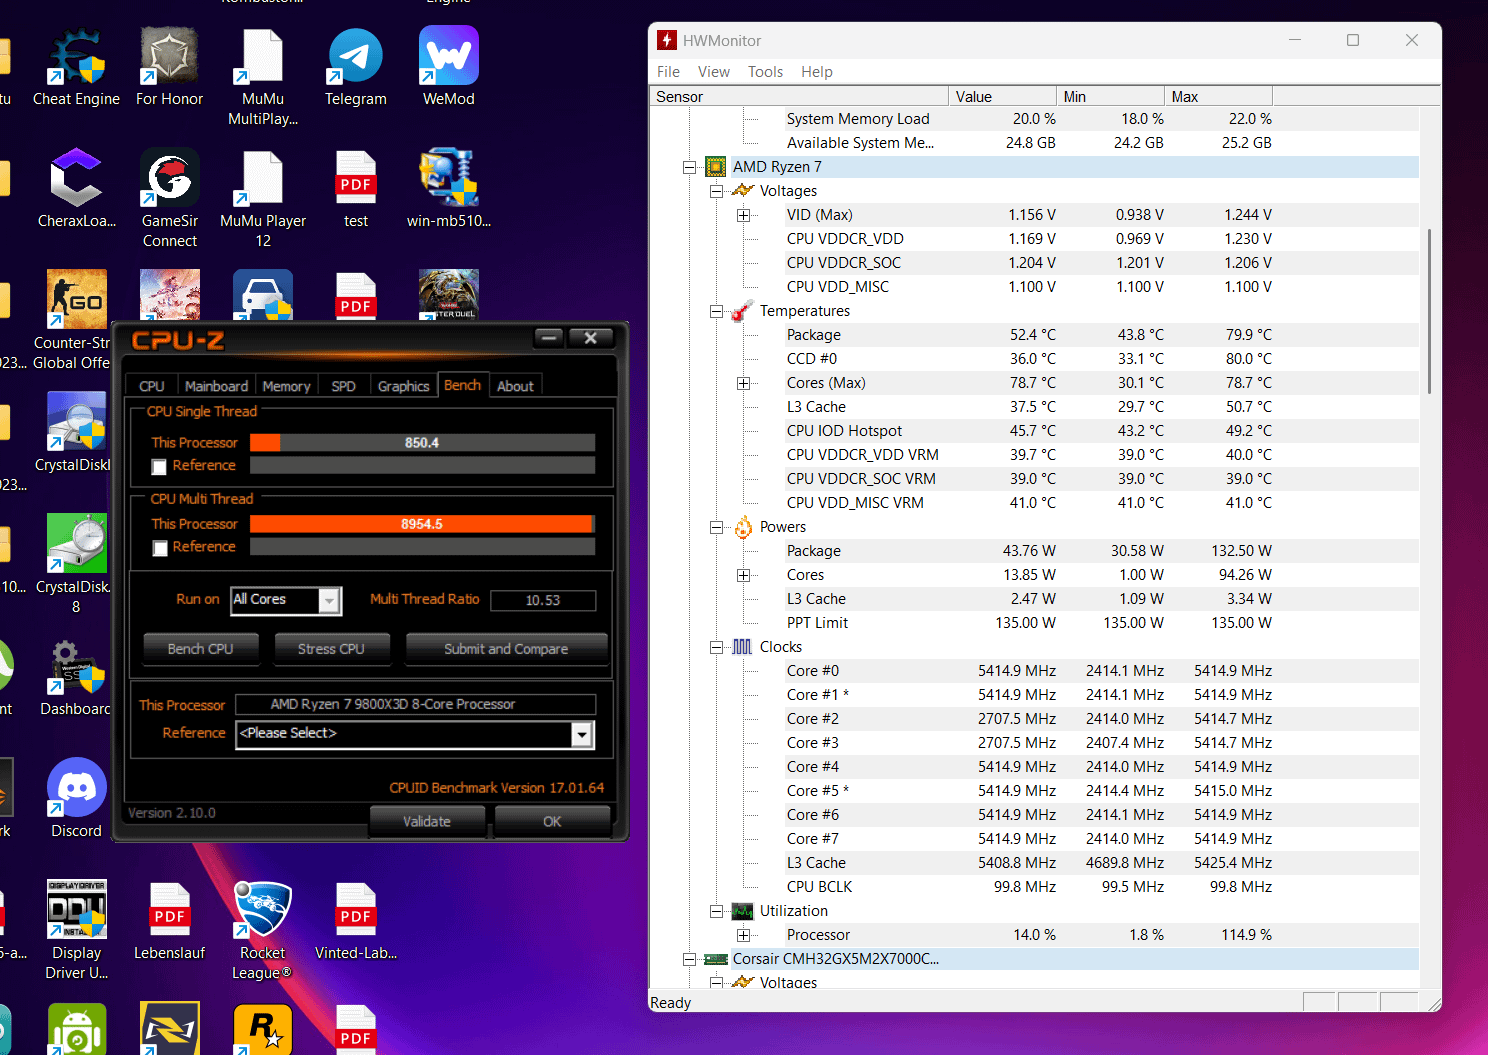Expand the VID (Max) row
Viewport: 1488px width, 1055px height.
point(743,215)
